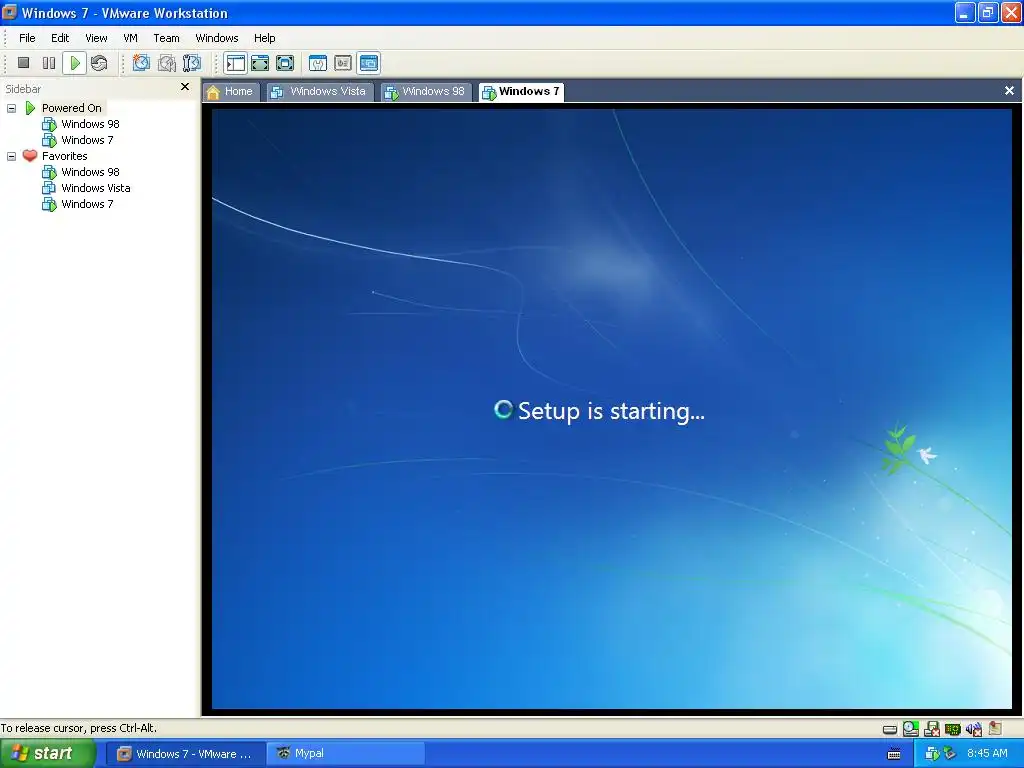Select Windows 98 under Powered On
Image resolution: width=1024 pixels, height=768 pixels.
coord(90,124)
